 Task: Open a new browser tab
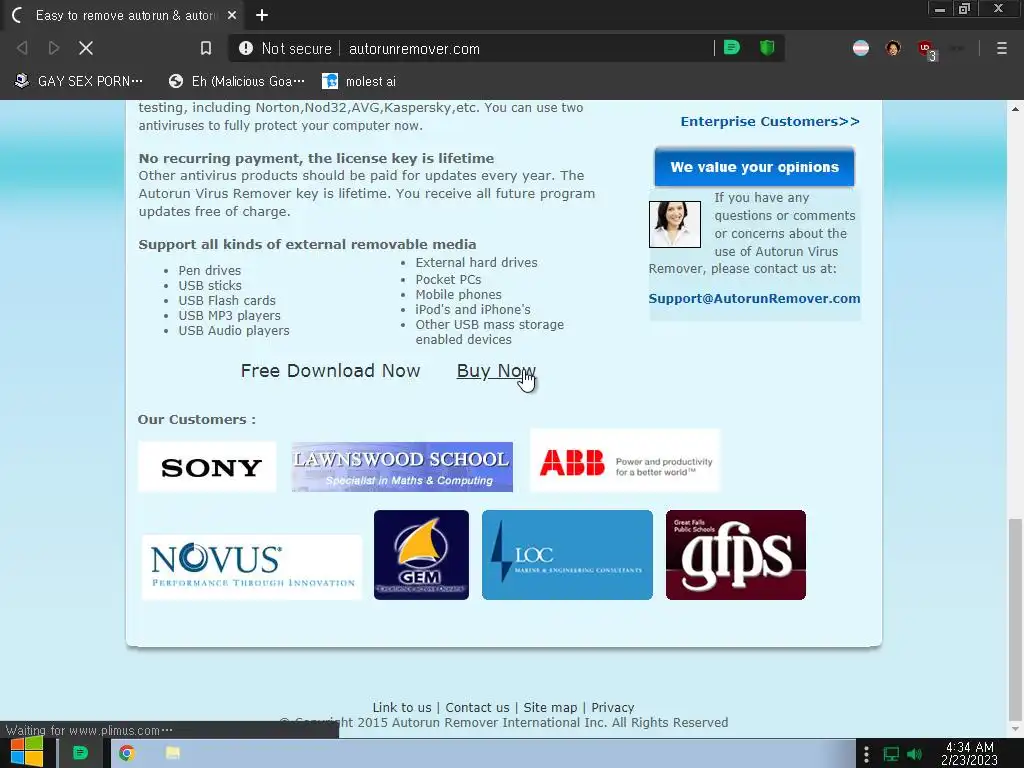[x=262, y=15]
